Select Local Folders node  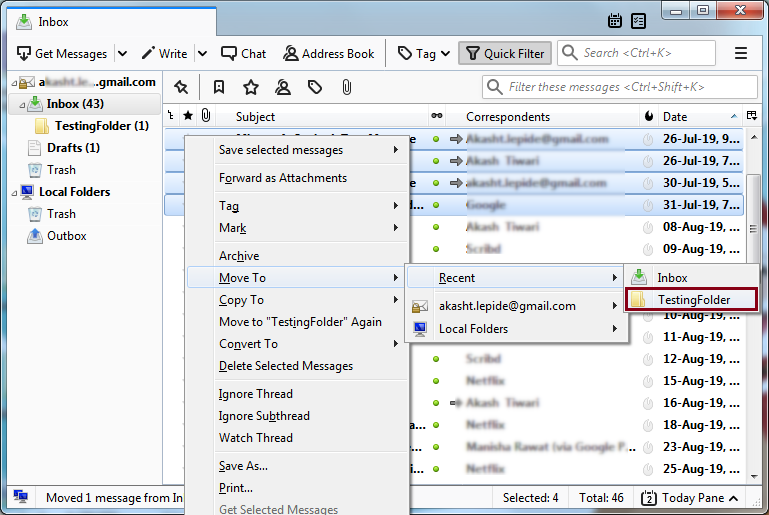click(74, 192)
